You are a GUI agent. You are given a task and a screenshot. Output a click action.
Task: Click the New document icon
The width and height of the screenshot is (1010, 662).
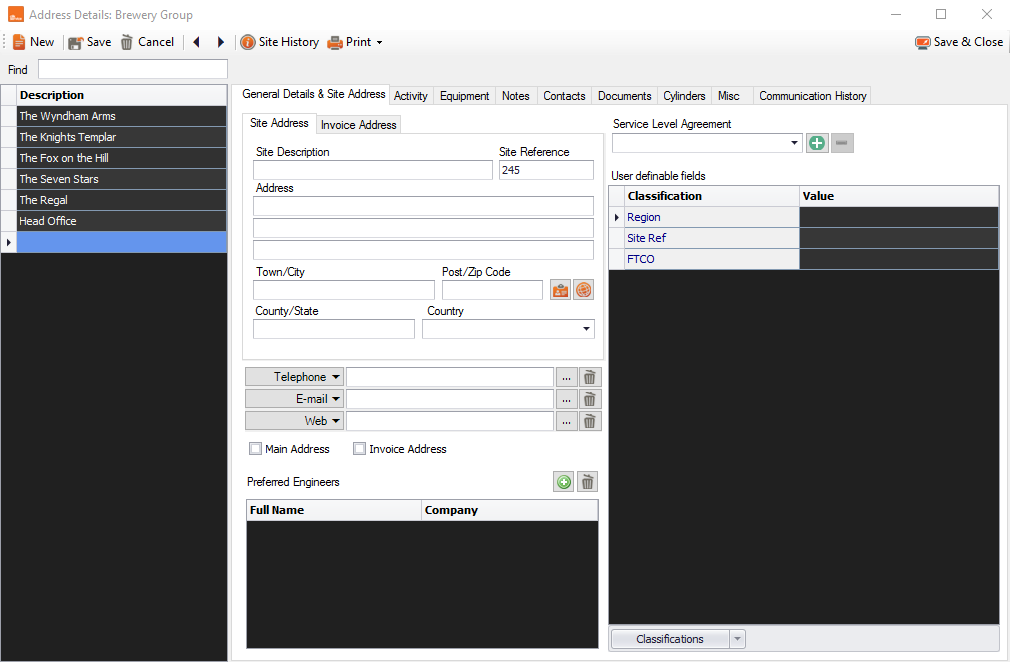click(x=19, y=42)
